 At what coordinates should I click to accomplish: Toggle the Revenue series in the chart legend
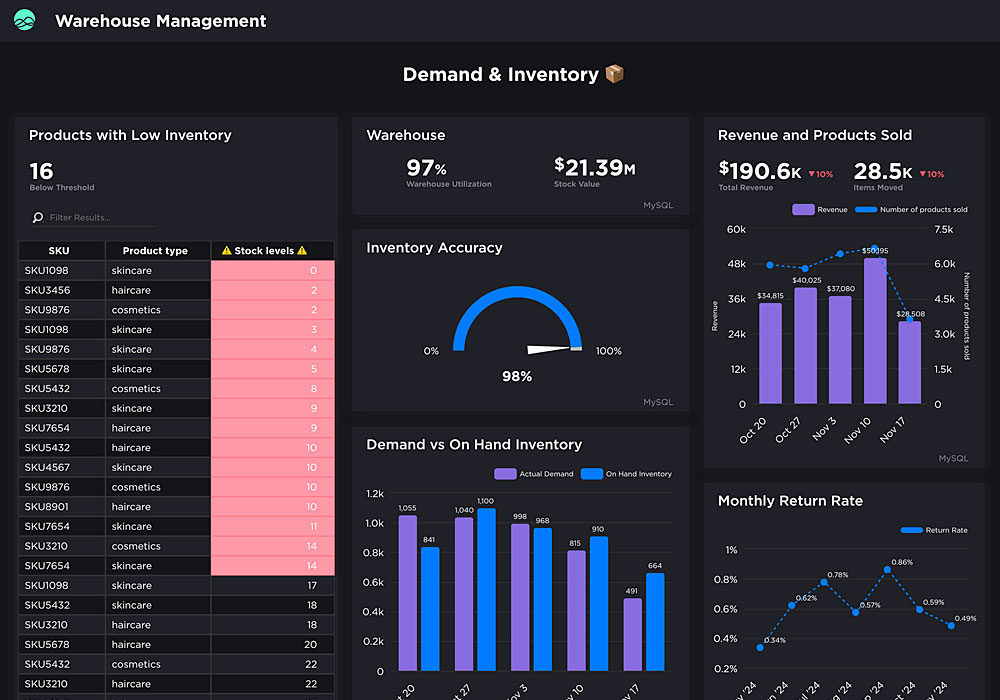pyautogui.click(x=820, y=210)
